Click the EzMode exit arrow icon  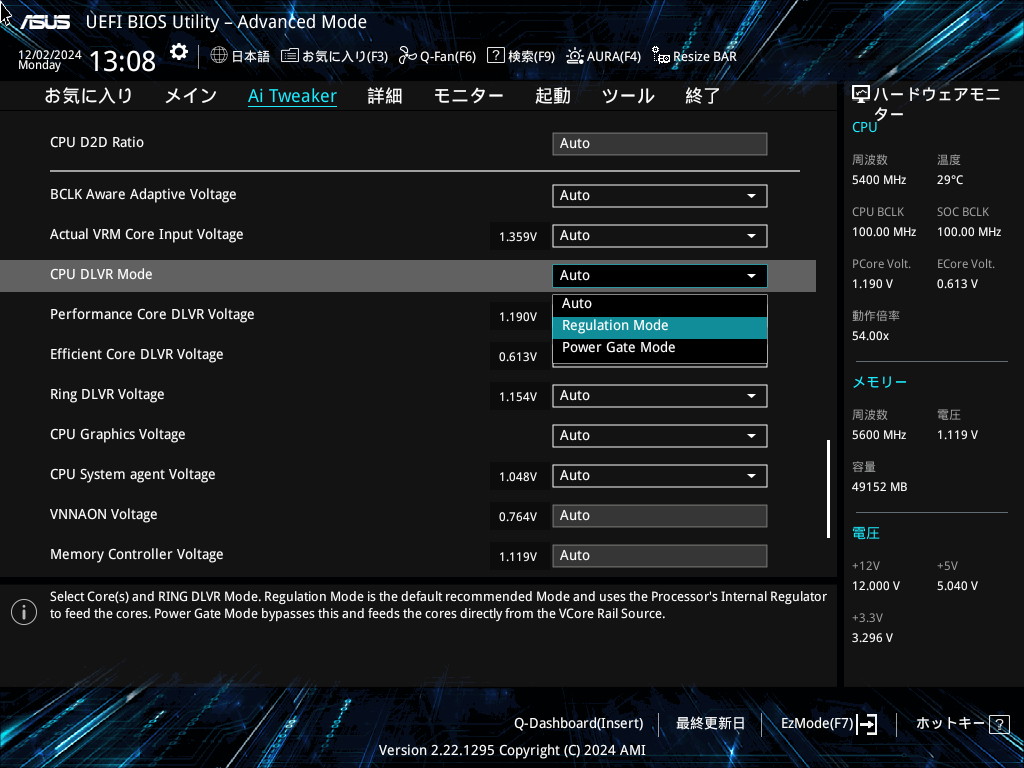pos(867,724)
